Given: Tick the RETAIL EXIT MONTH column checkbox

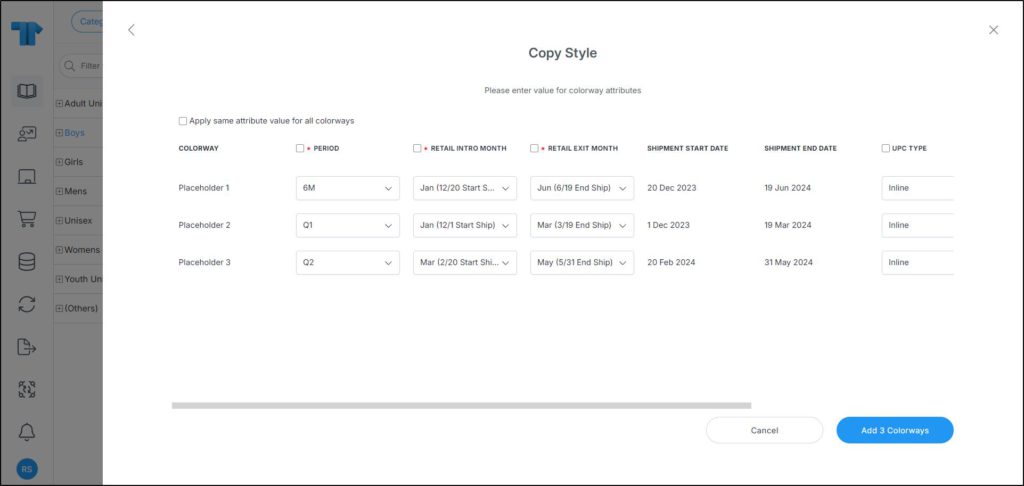Looking at the screenshot, I should 534,148.
